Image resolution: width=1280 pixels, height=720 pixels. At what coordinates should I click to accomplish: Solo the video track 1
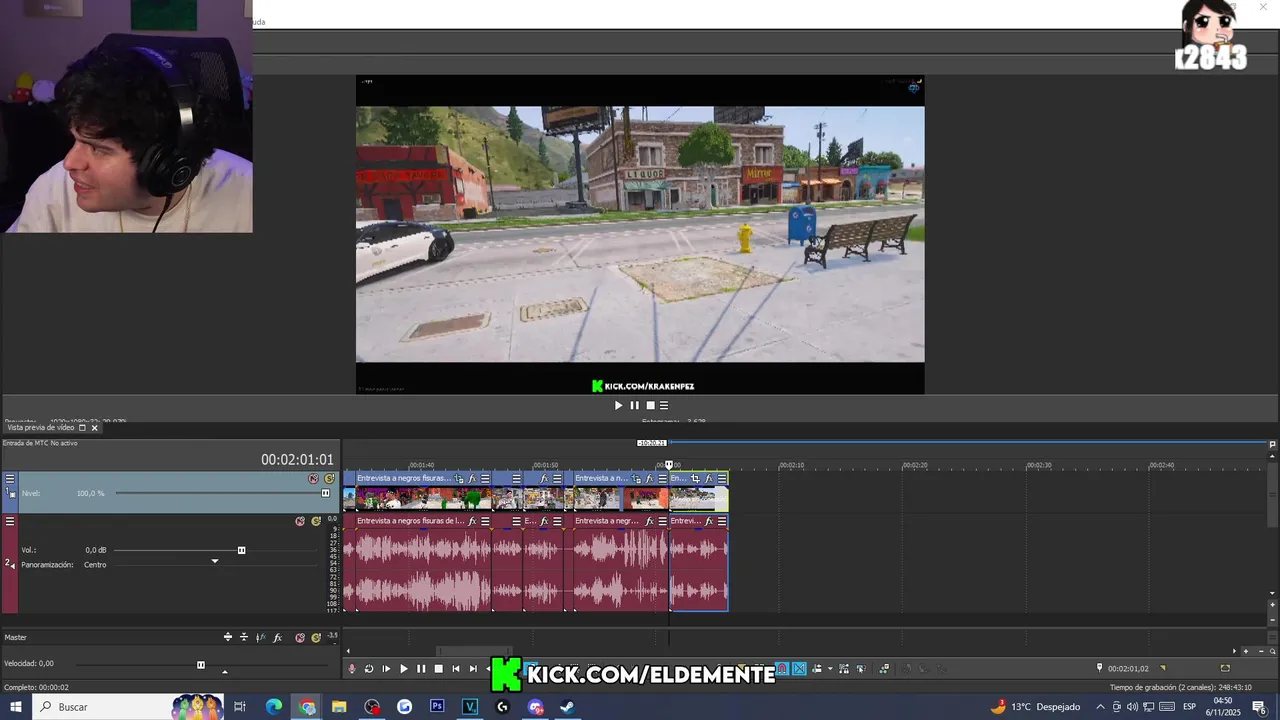coord(329,479)
